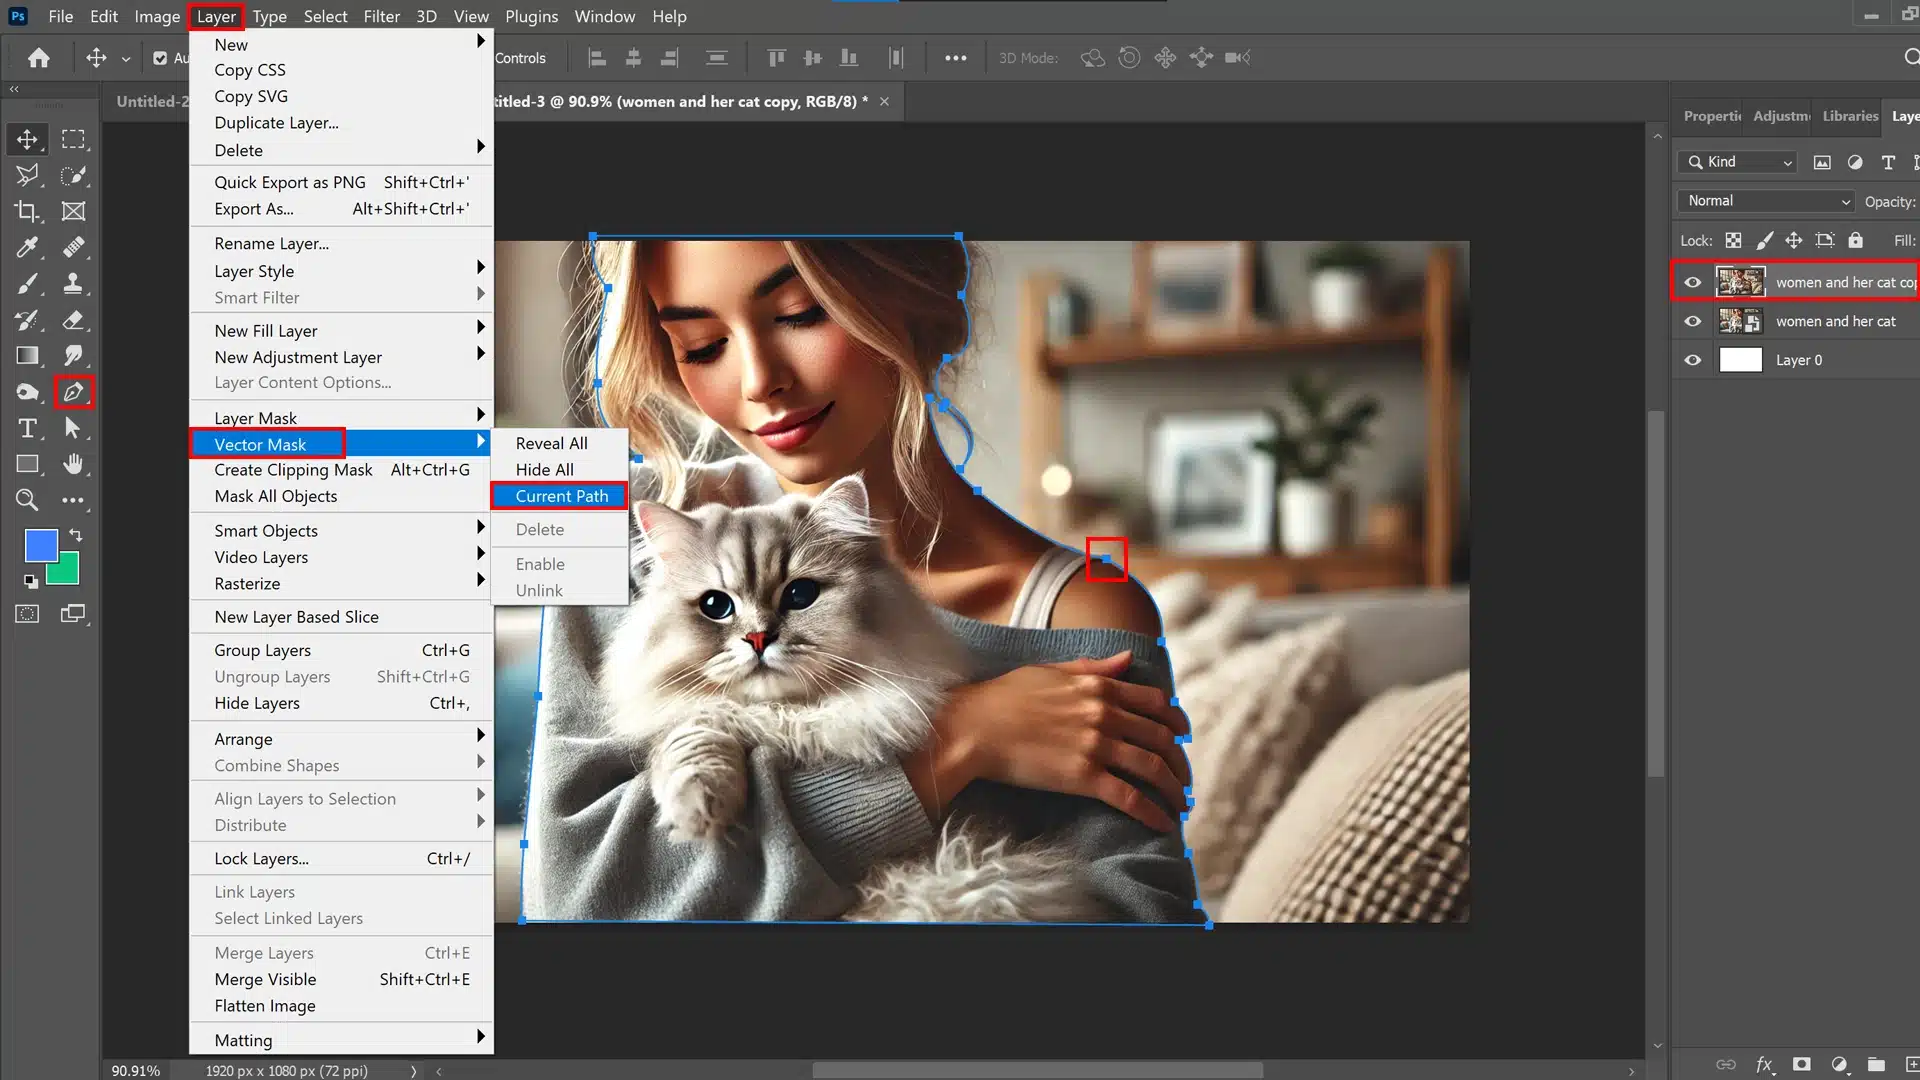
Task: Open the fx layer styles button
Action: [x=1764, y=1064]
